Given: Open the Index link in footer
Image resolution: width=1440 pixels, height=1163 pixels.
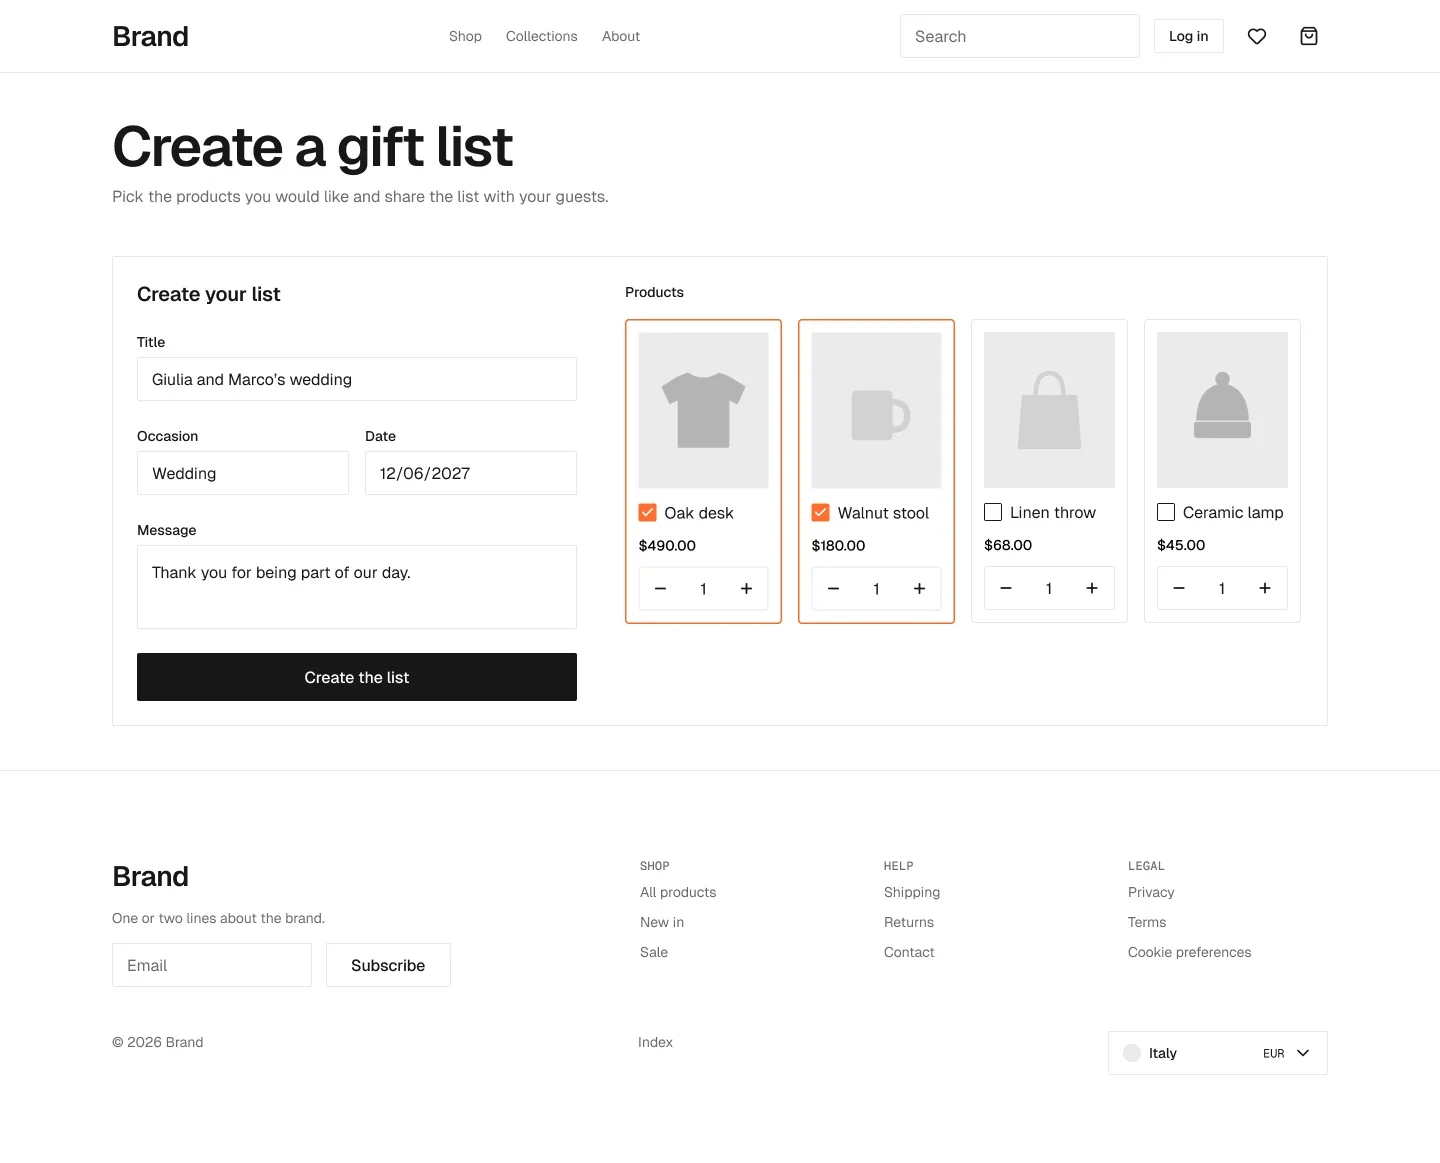Looking at the screenshot, I should coord(655,1042).
